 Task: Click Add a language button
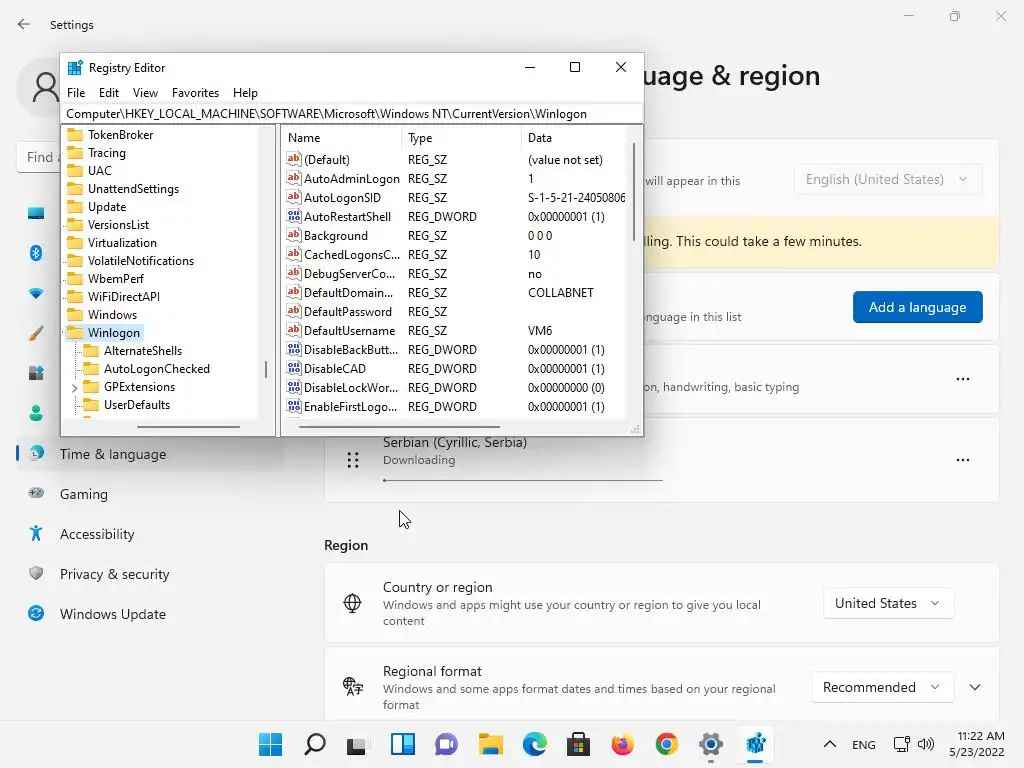point(917,307)
